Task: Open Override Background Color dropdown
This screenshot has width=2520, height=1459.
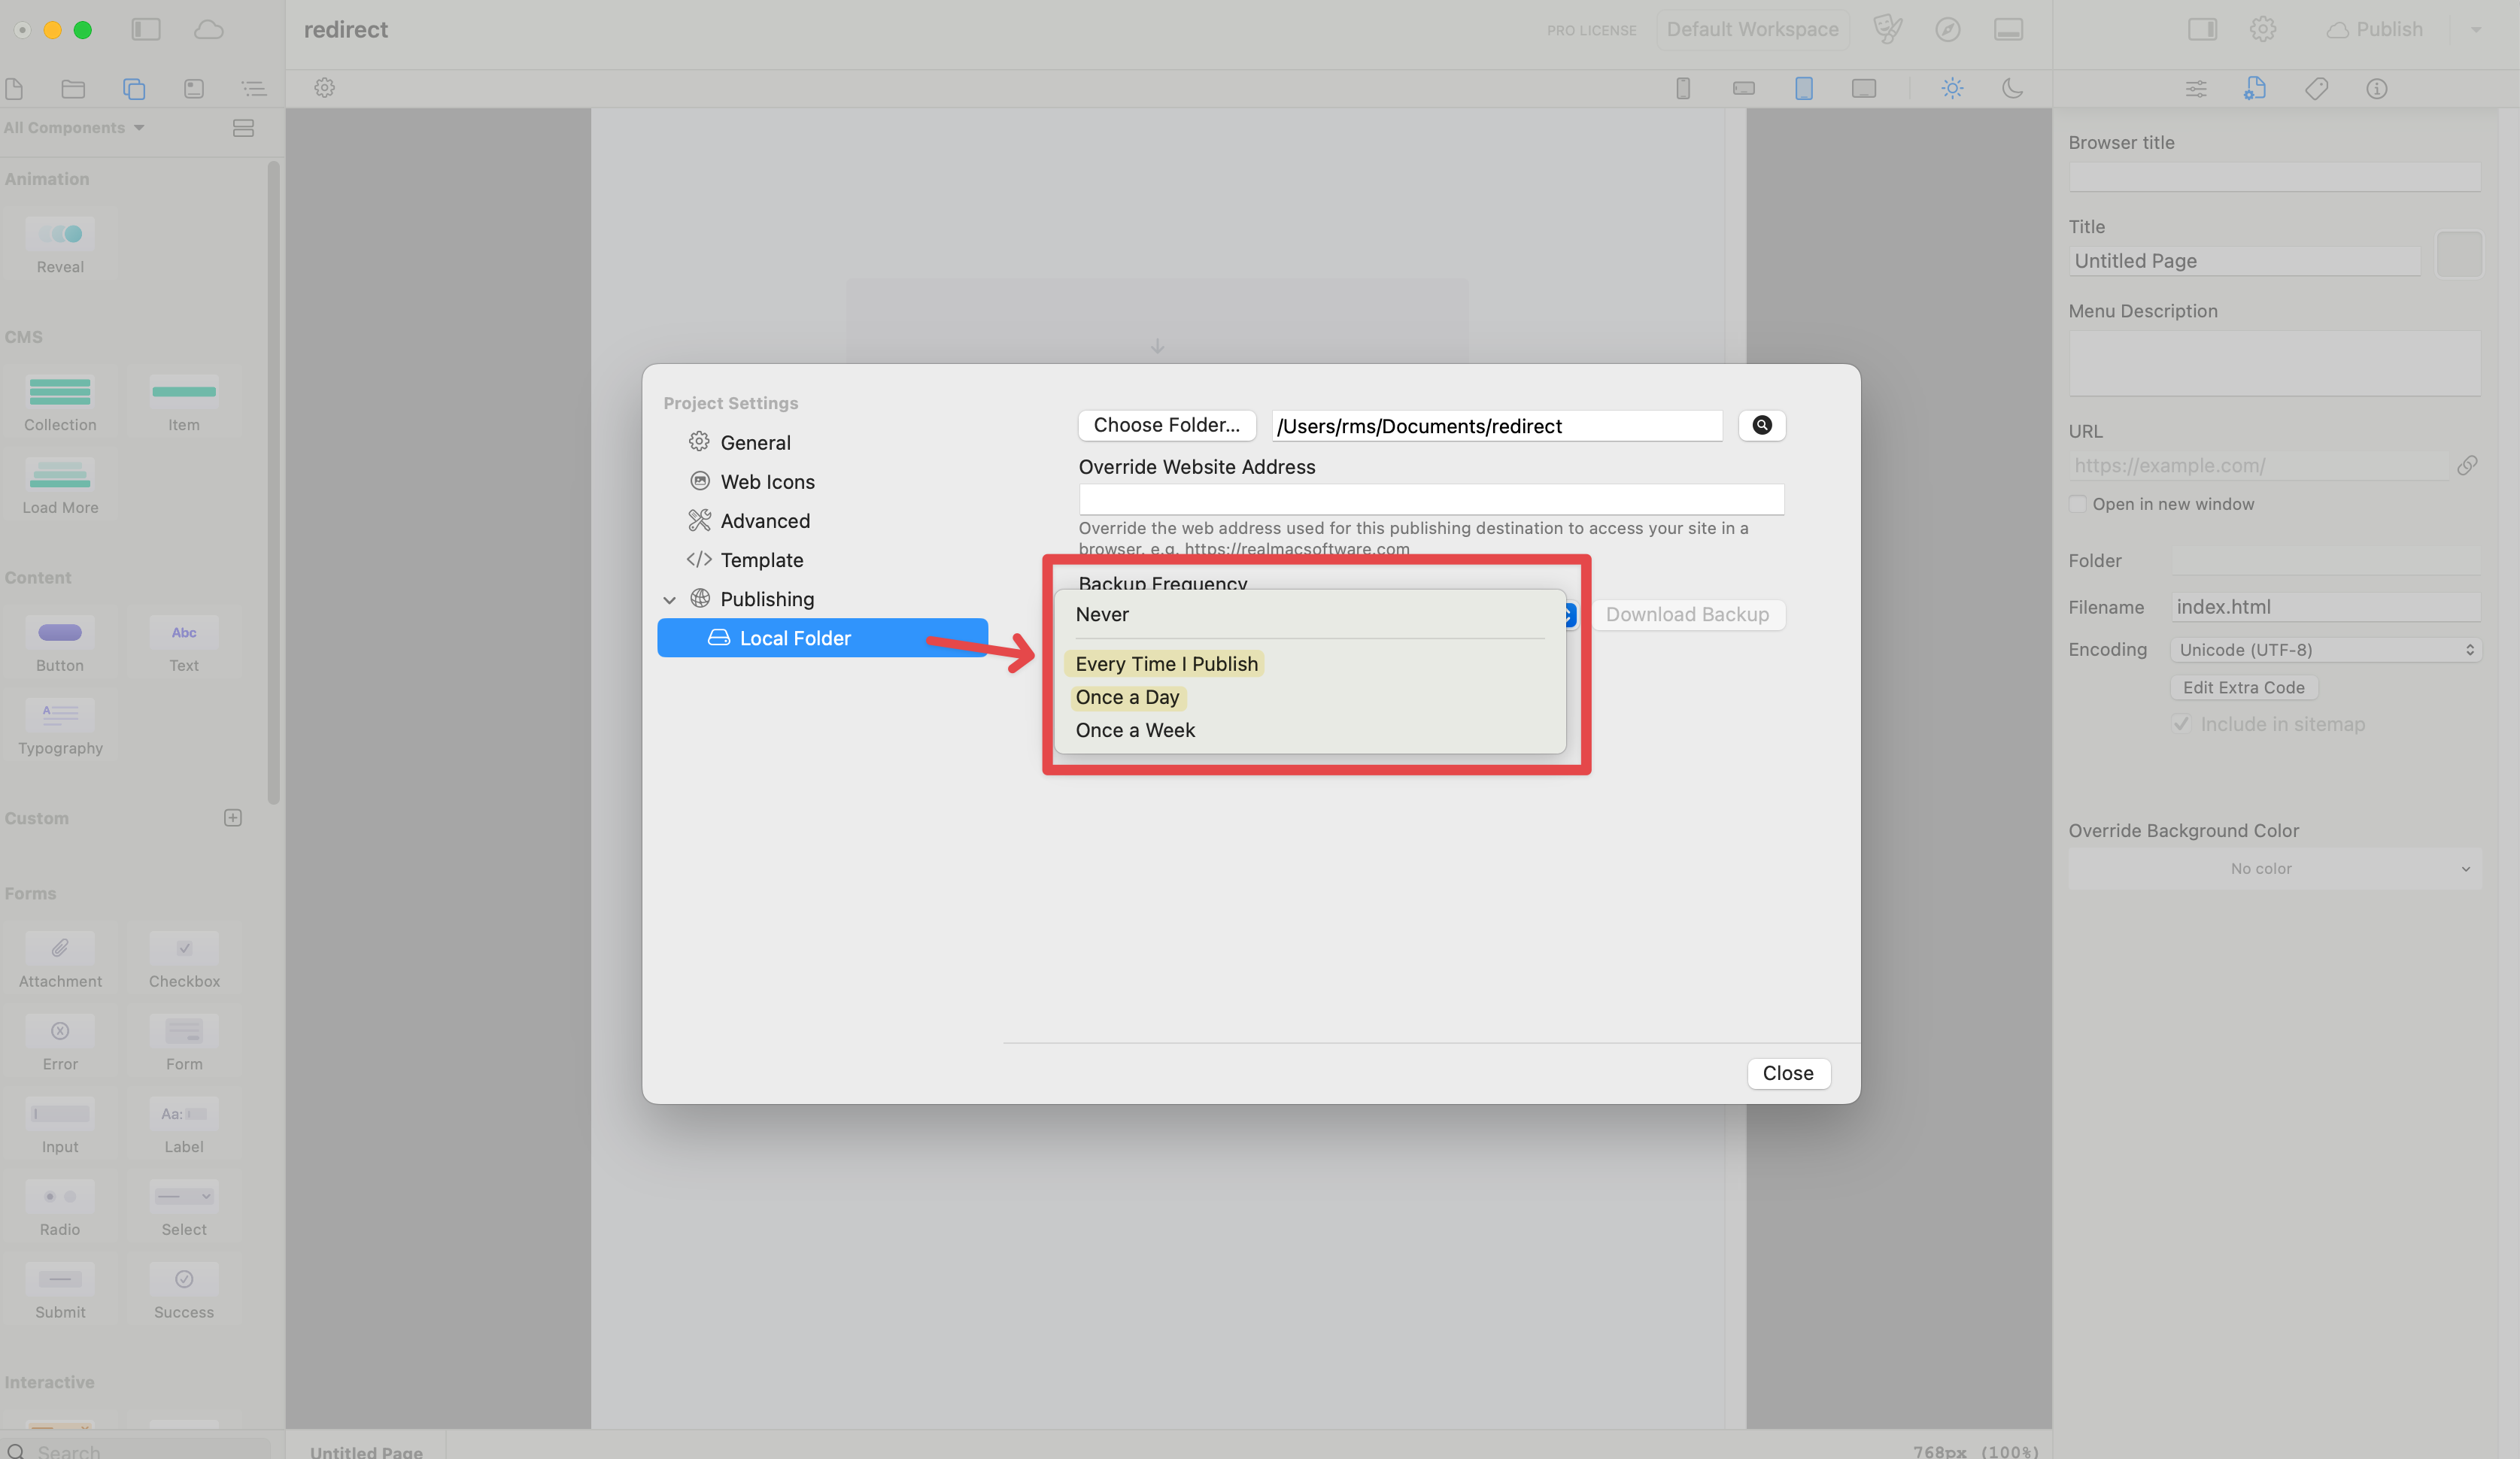Action: (x=2274, y=868)
